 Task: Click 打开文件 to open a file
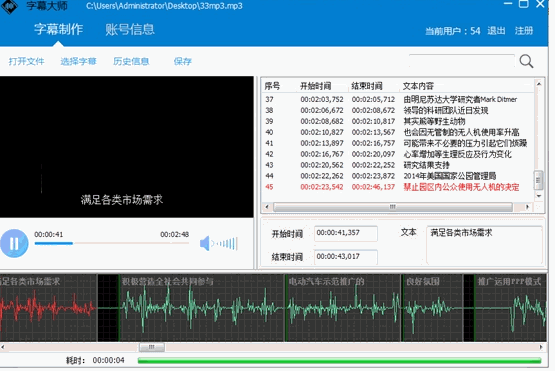[27, 61]
